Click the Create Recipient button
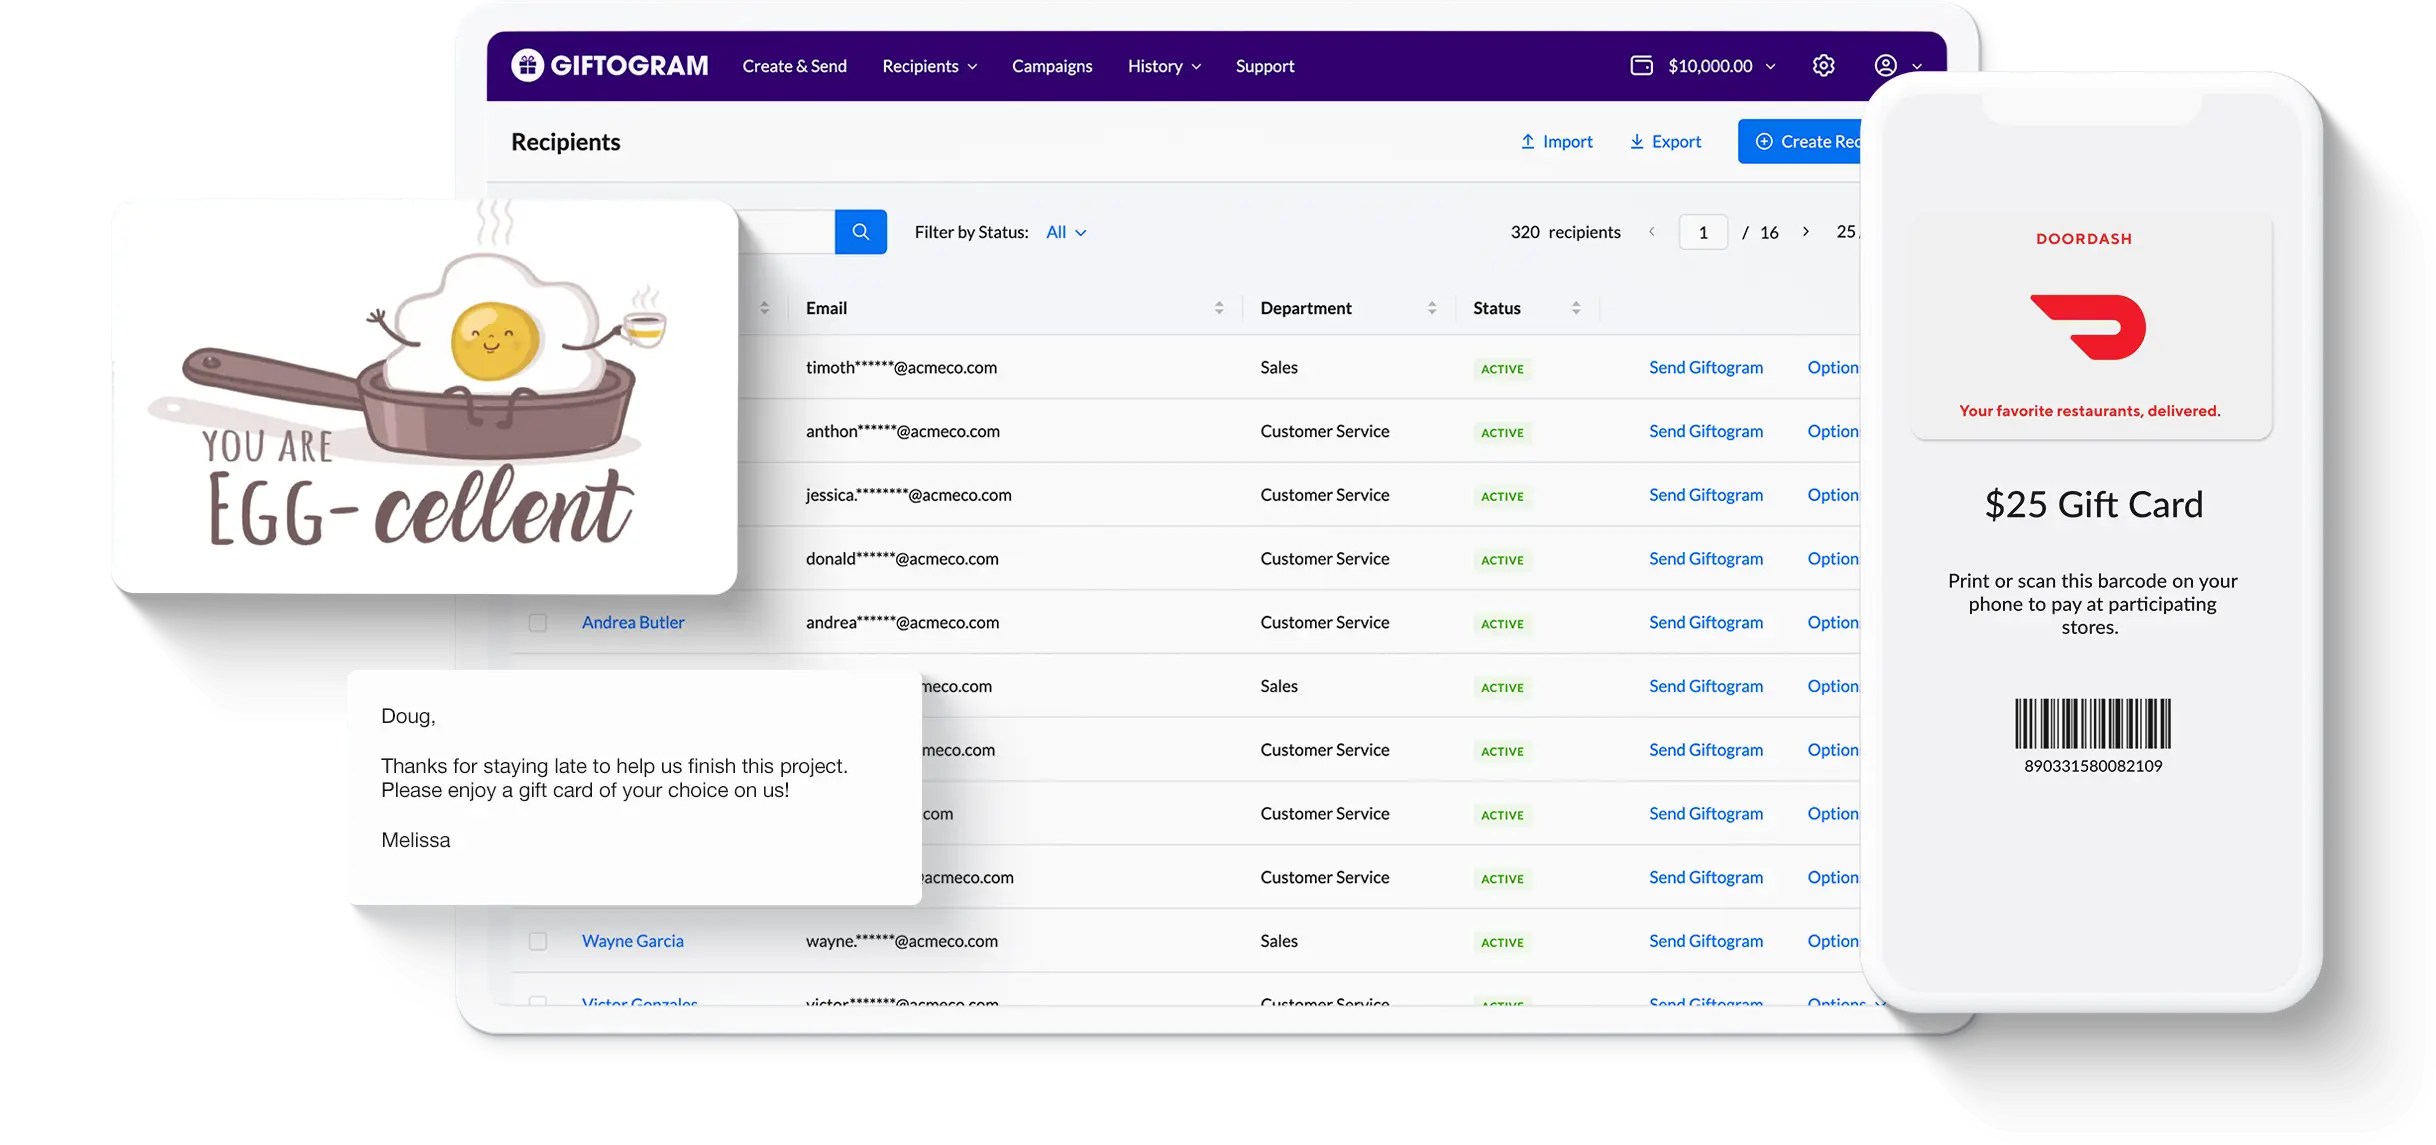Image resolution: width=2436 pixels, height=1145 pixels. 1800,142
